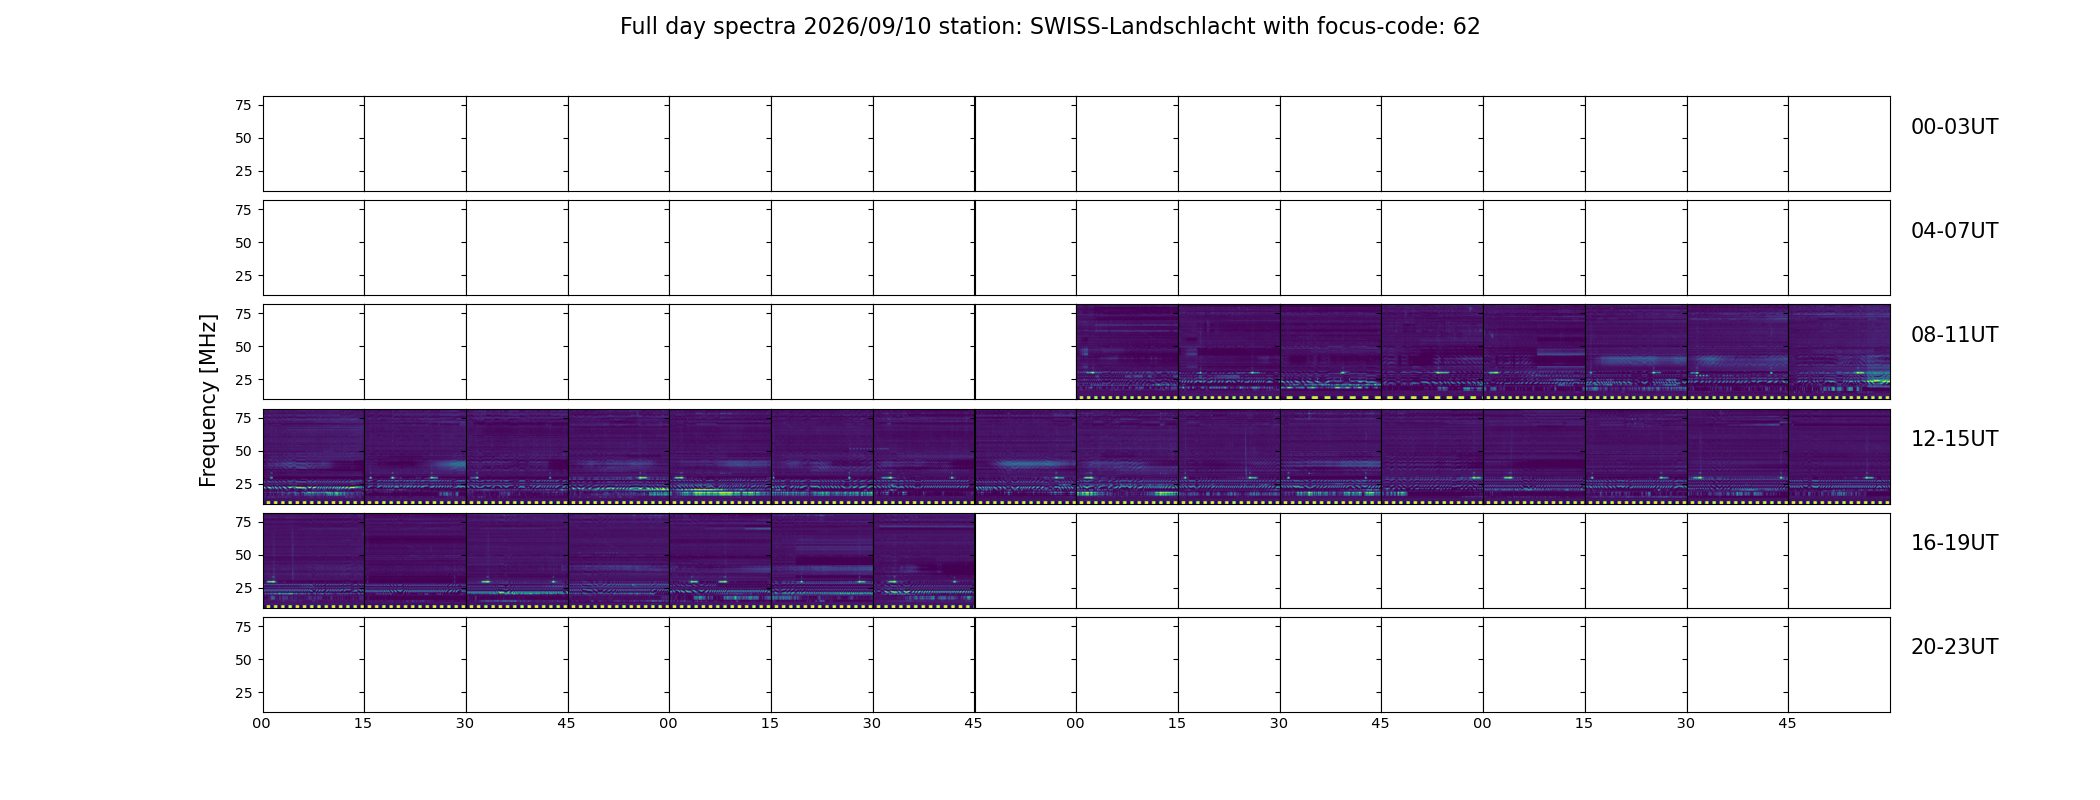Image resolution: width=2100 pixels, height=800 pixels.
Task: Click the Frequency [MHz] axis label
Action: (208, 401)
